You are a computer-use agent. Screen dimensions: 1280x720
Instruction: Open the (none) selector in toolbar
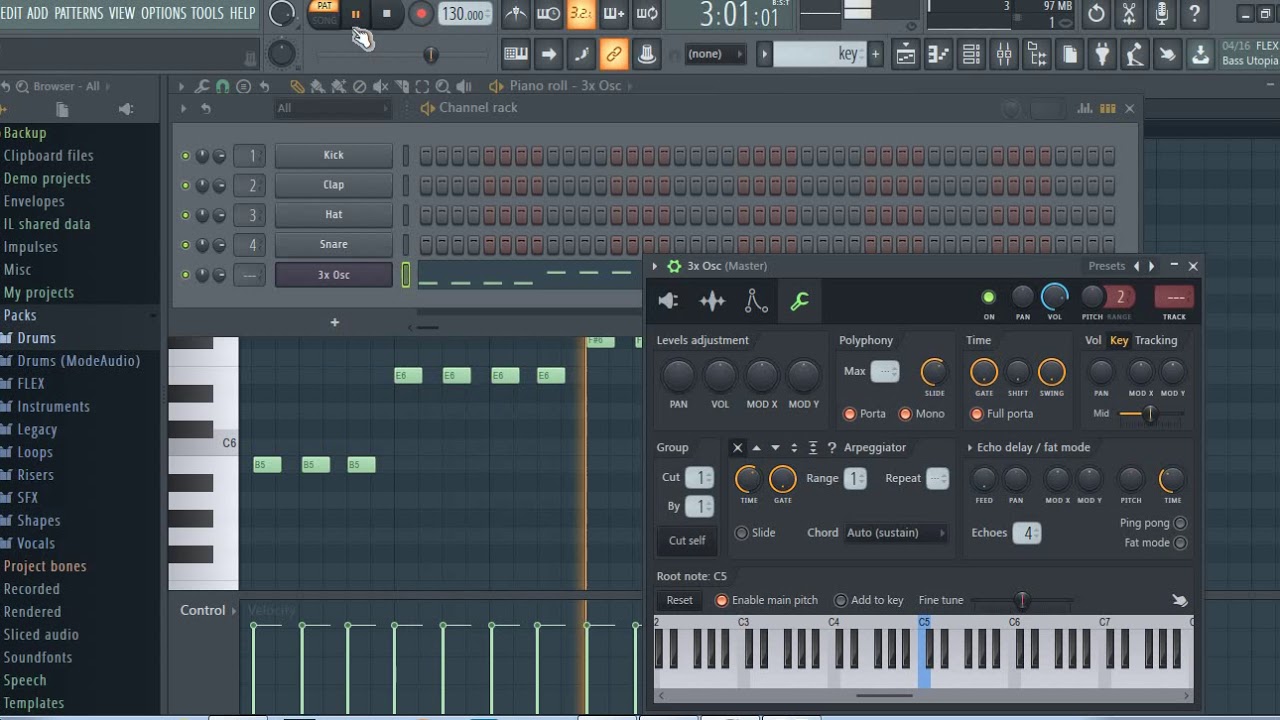point(715,54)
